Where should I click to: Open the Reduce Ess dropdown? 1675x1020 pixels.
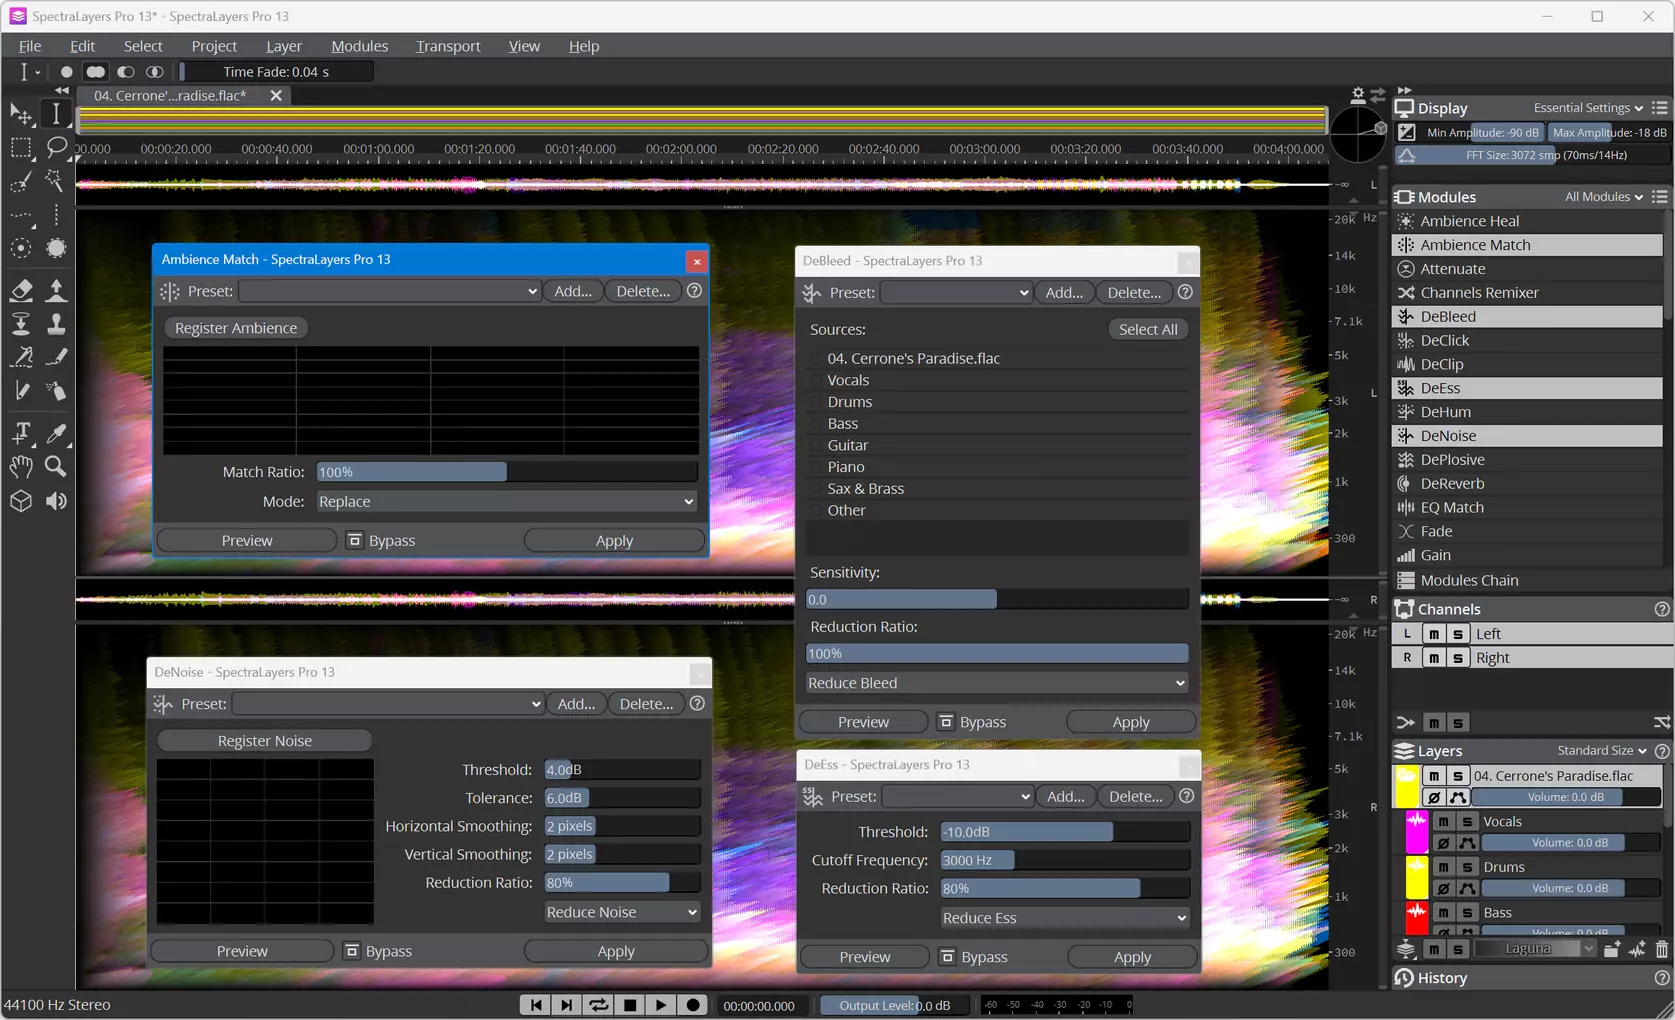[x=1065, y=918]
